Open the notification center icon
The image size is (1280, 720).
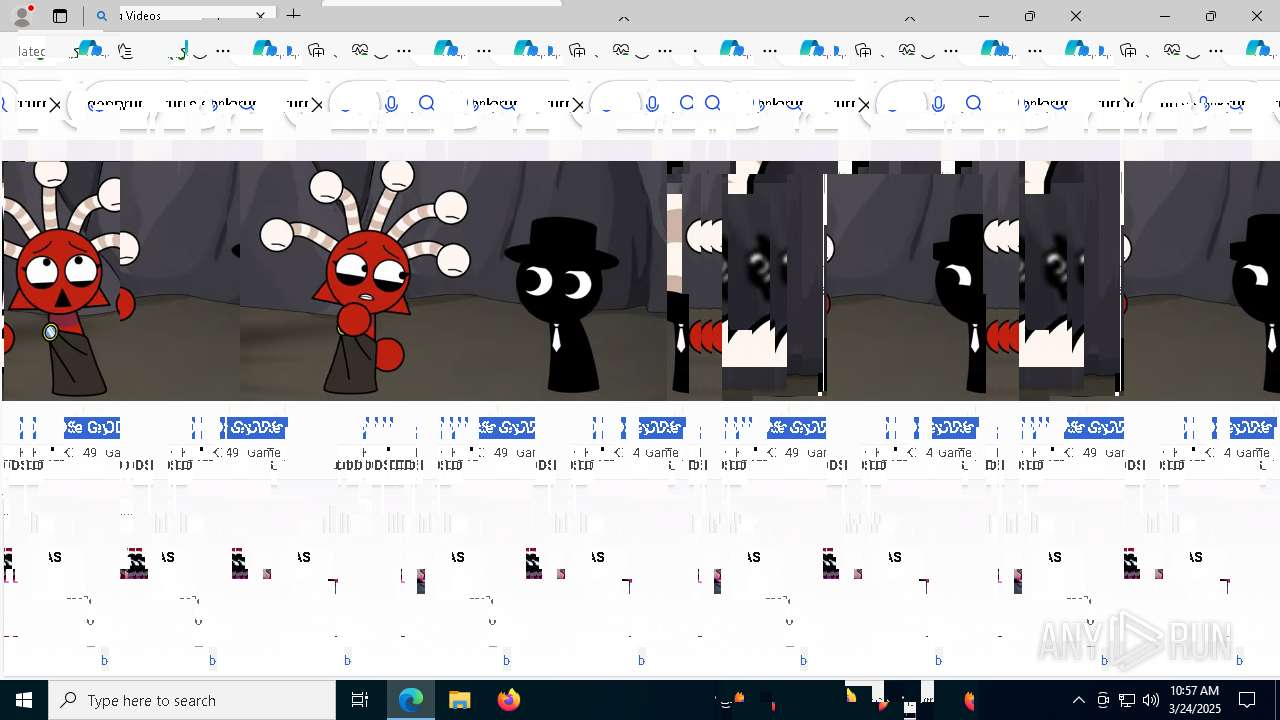[x=1248, y=700]
